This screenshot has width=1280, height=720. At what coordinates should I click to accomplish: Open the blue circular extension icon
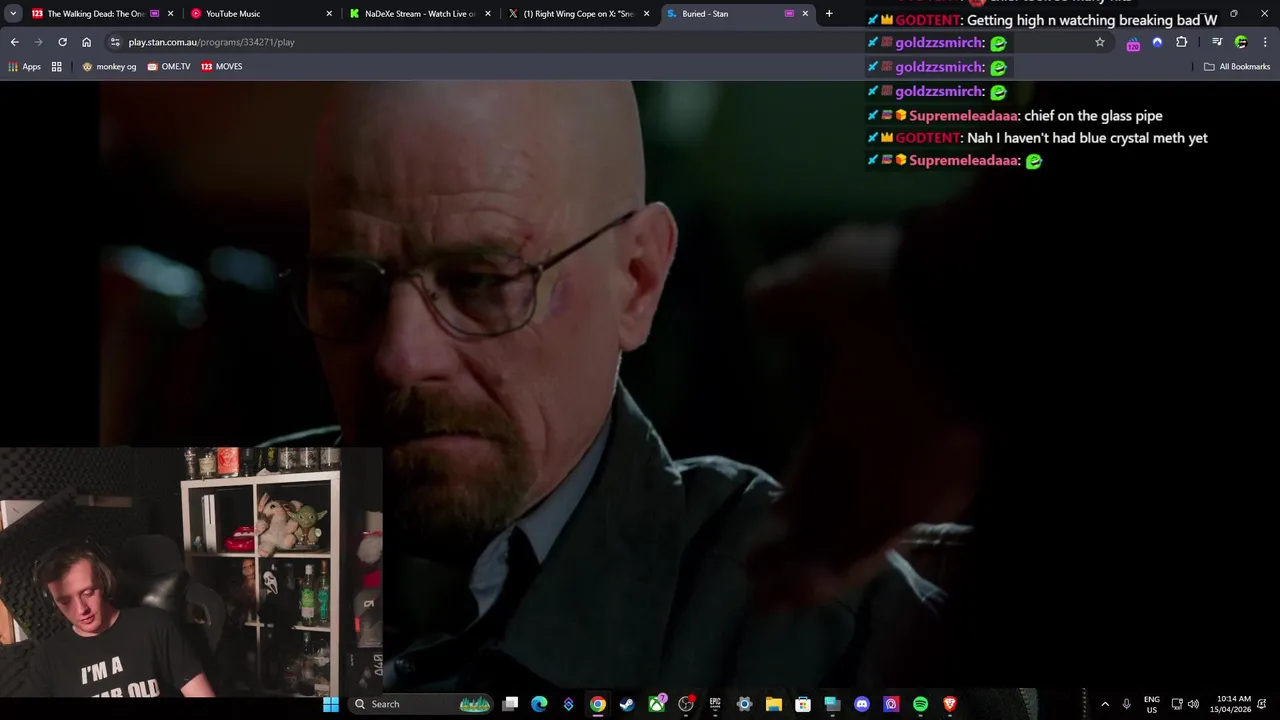coord(1157,42)
